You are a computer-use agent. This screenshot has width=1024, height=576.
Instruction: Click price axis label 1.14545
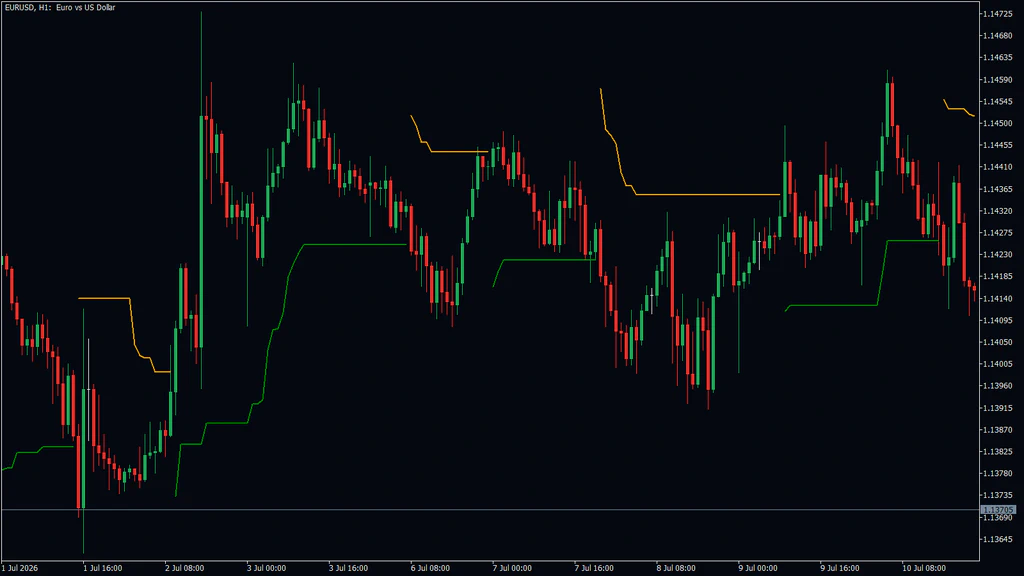(998, 101)
